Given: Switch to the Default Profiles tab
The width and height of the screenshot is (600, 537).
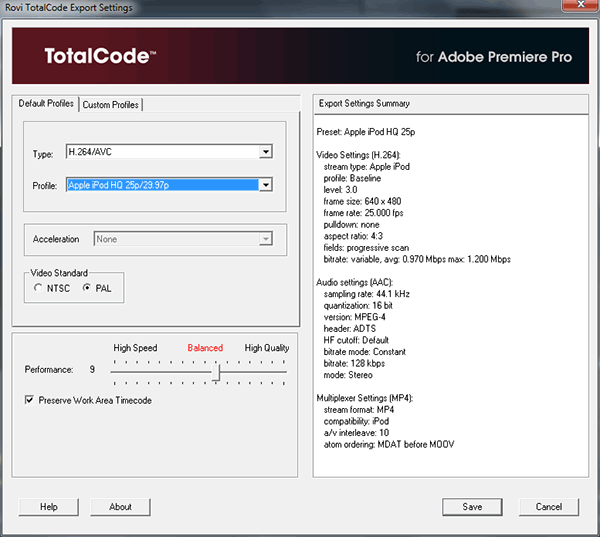Looking at the screenshot, I should pyautogui.click(x=46, y=104).
